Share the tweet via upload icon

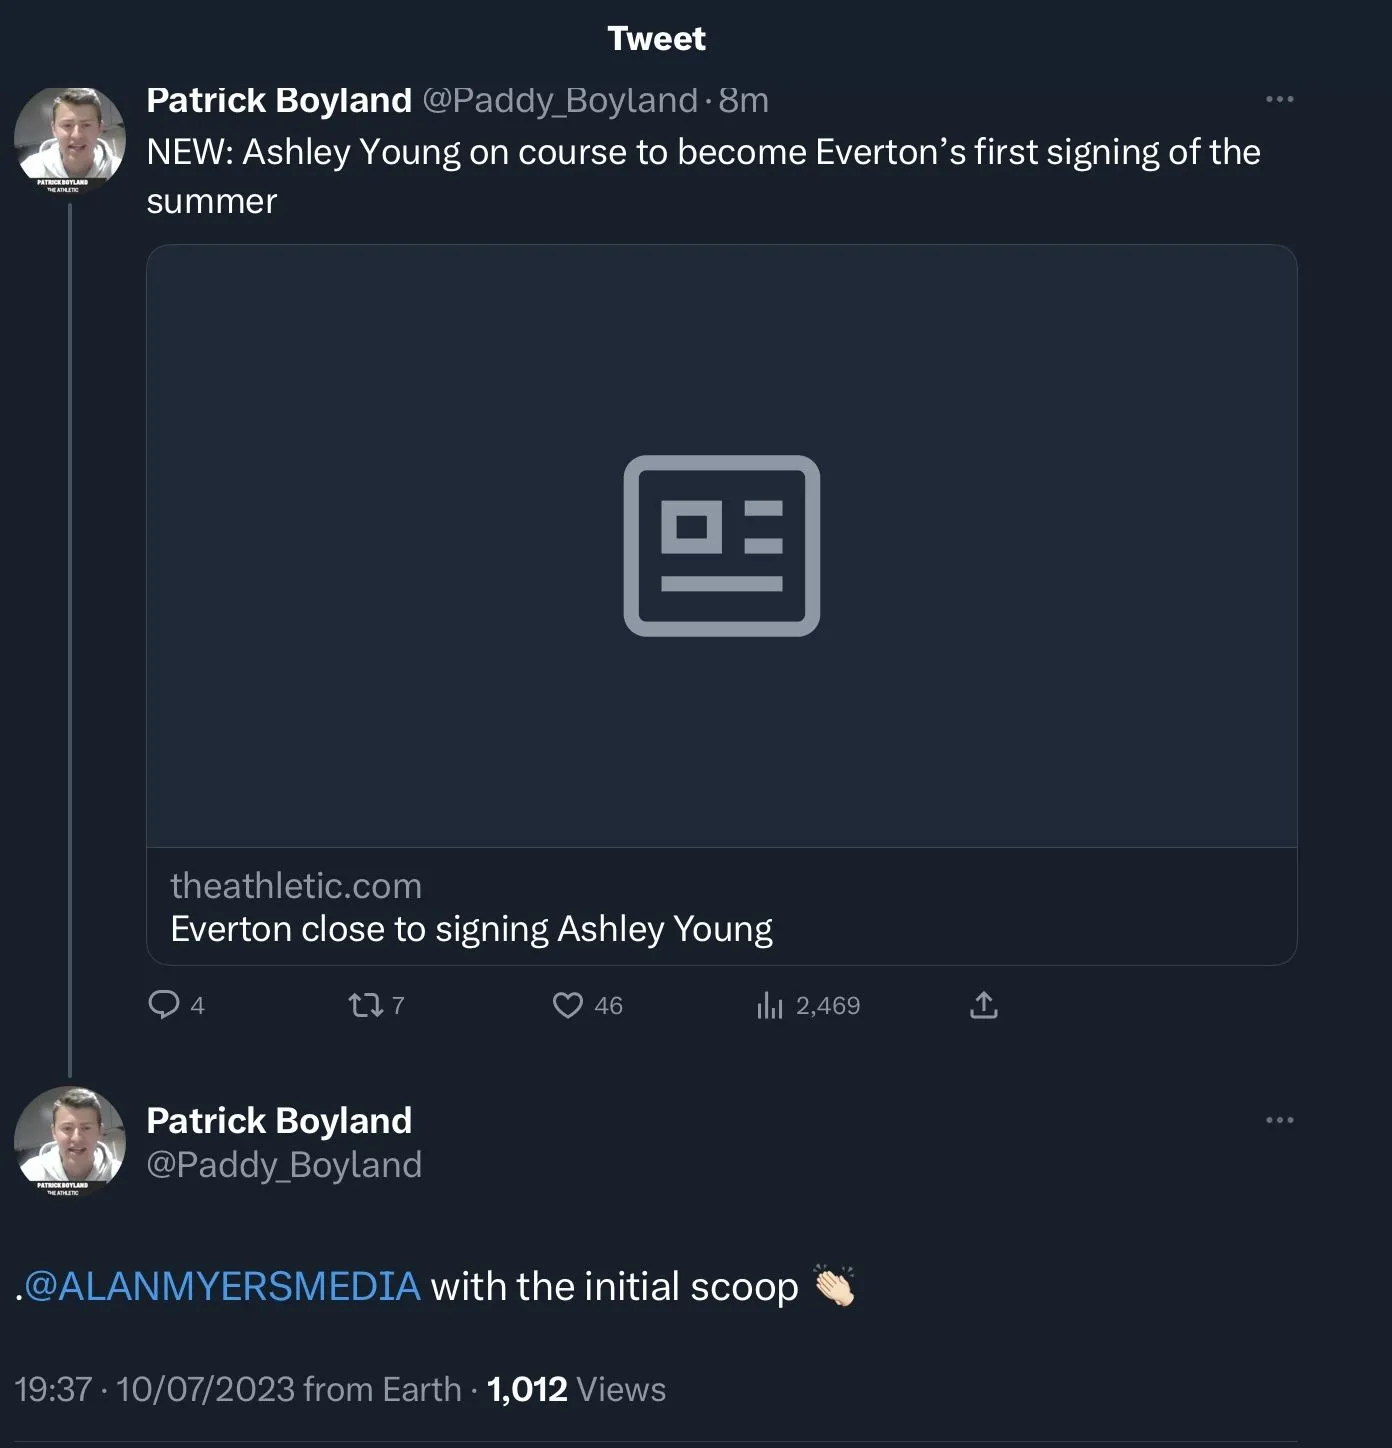click(984, 1004)
